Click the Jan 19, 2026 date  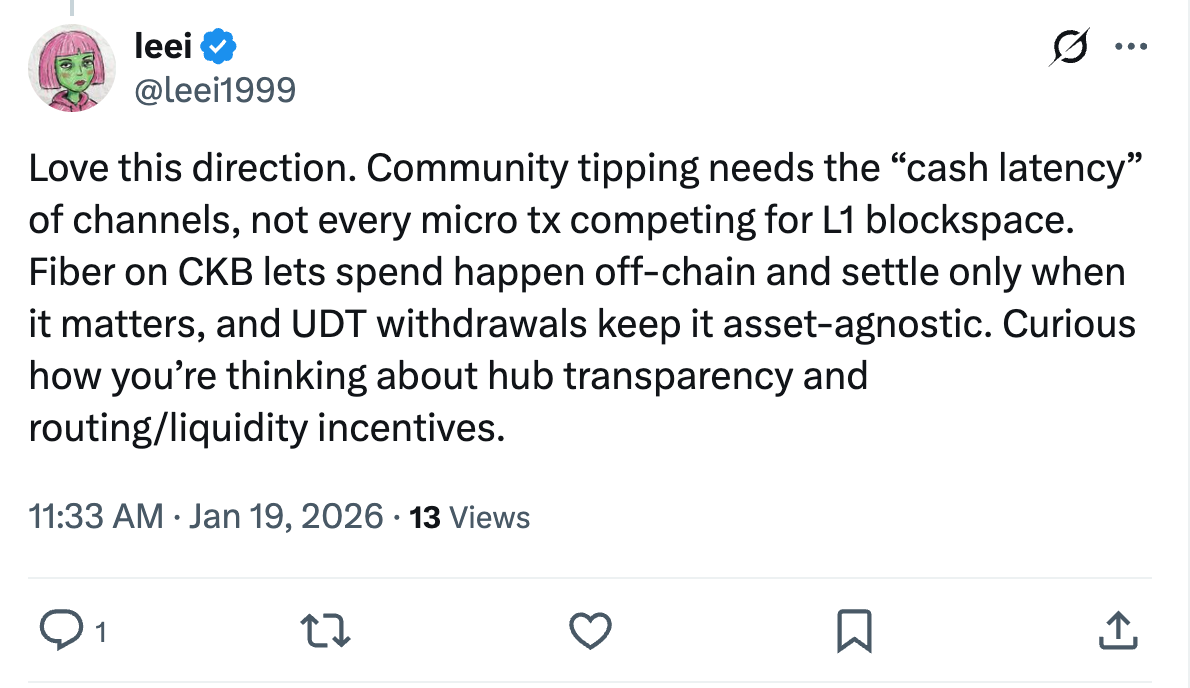285,516
